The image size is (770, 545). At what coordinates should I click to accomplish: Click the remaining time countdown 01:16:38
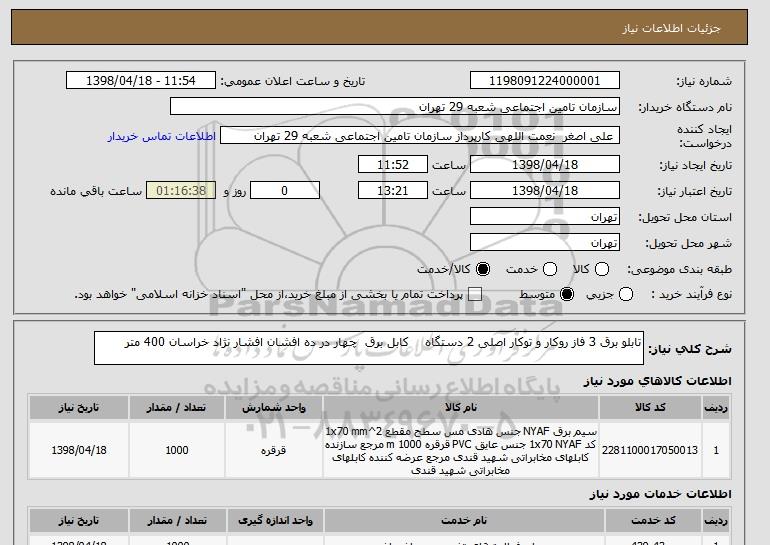[181, 191]
